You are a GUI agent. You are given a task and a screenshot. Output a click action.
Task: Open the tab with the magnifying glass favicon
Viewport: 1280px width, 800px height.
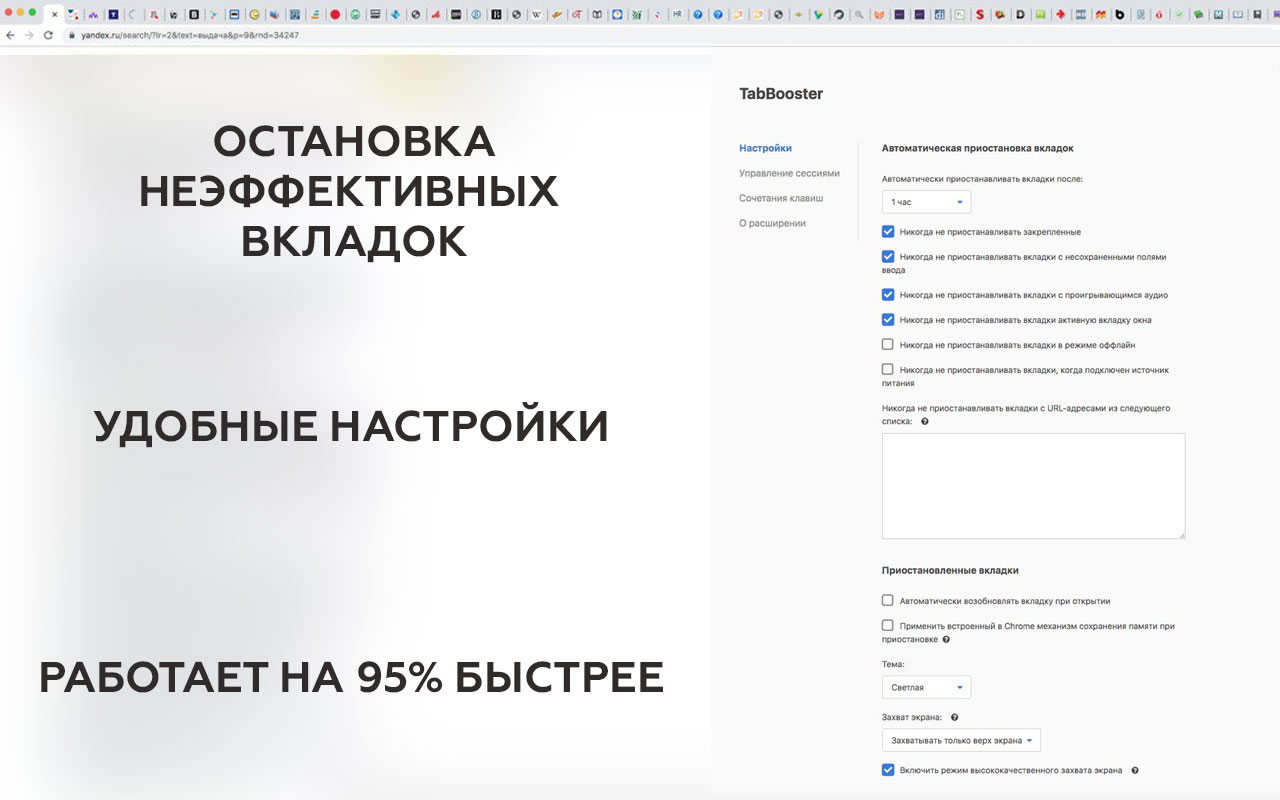tap(859, 15)
